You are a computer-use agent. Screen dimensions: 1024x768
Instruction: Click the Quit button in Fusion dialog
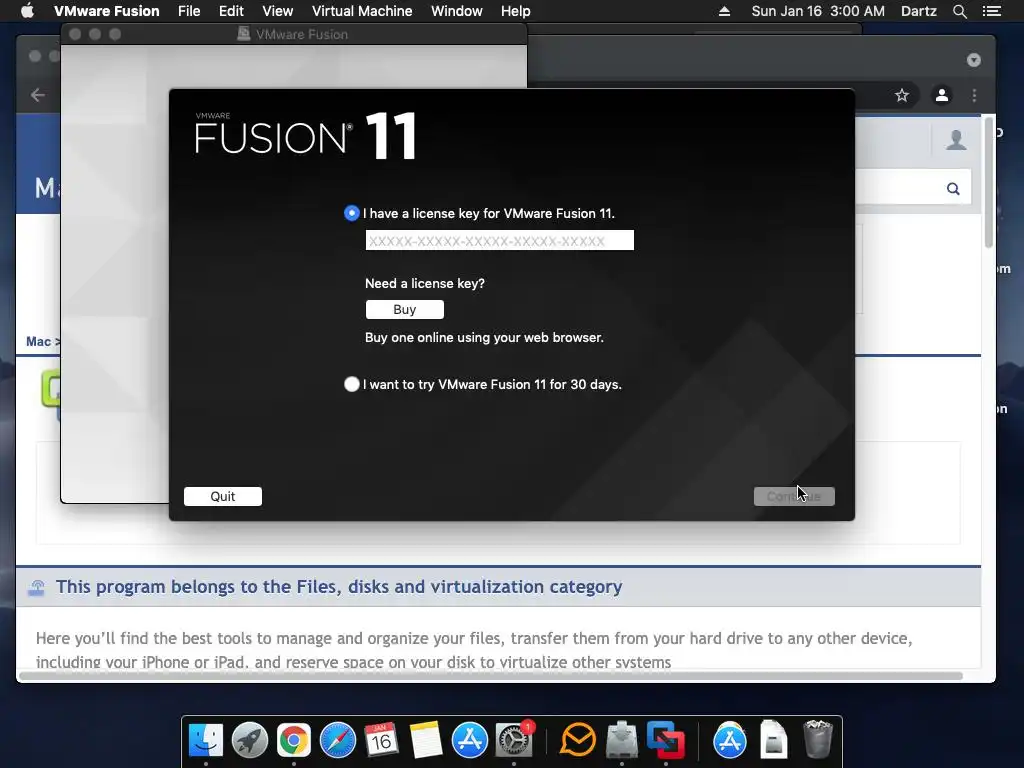click(223, 496)
